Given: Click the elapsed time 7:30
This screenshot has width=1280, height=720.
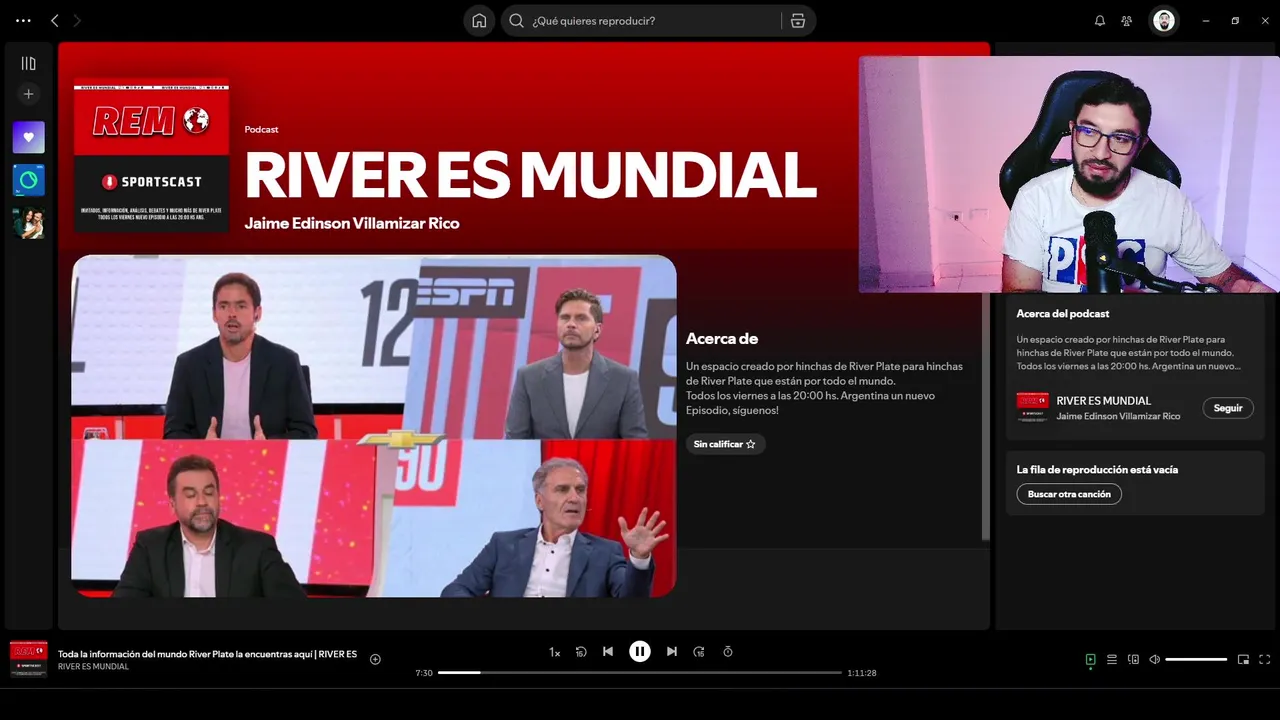Looking at the screenshot, I should [424, 673].
